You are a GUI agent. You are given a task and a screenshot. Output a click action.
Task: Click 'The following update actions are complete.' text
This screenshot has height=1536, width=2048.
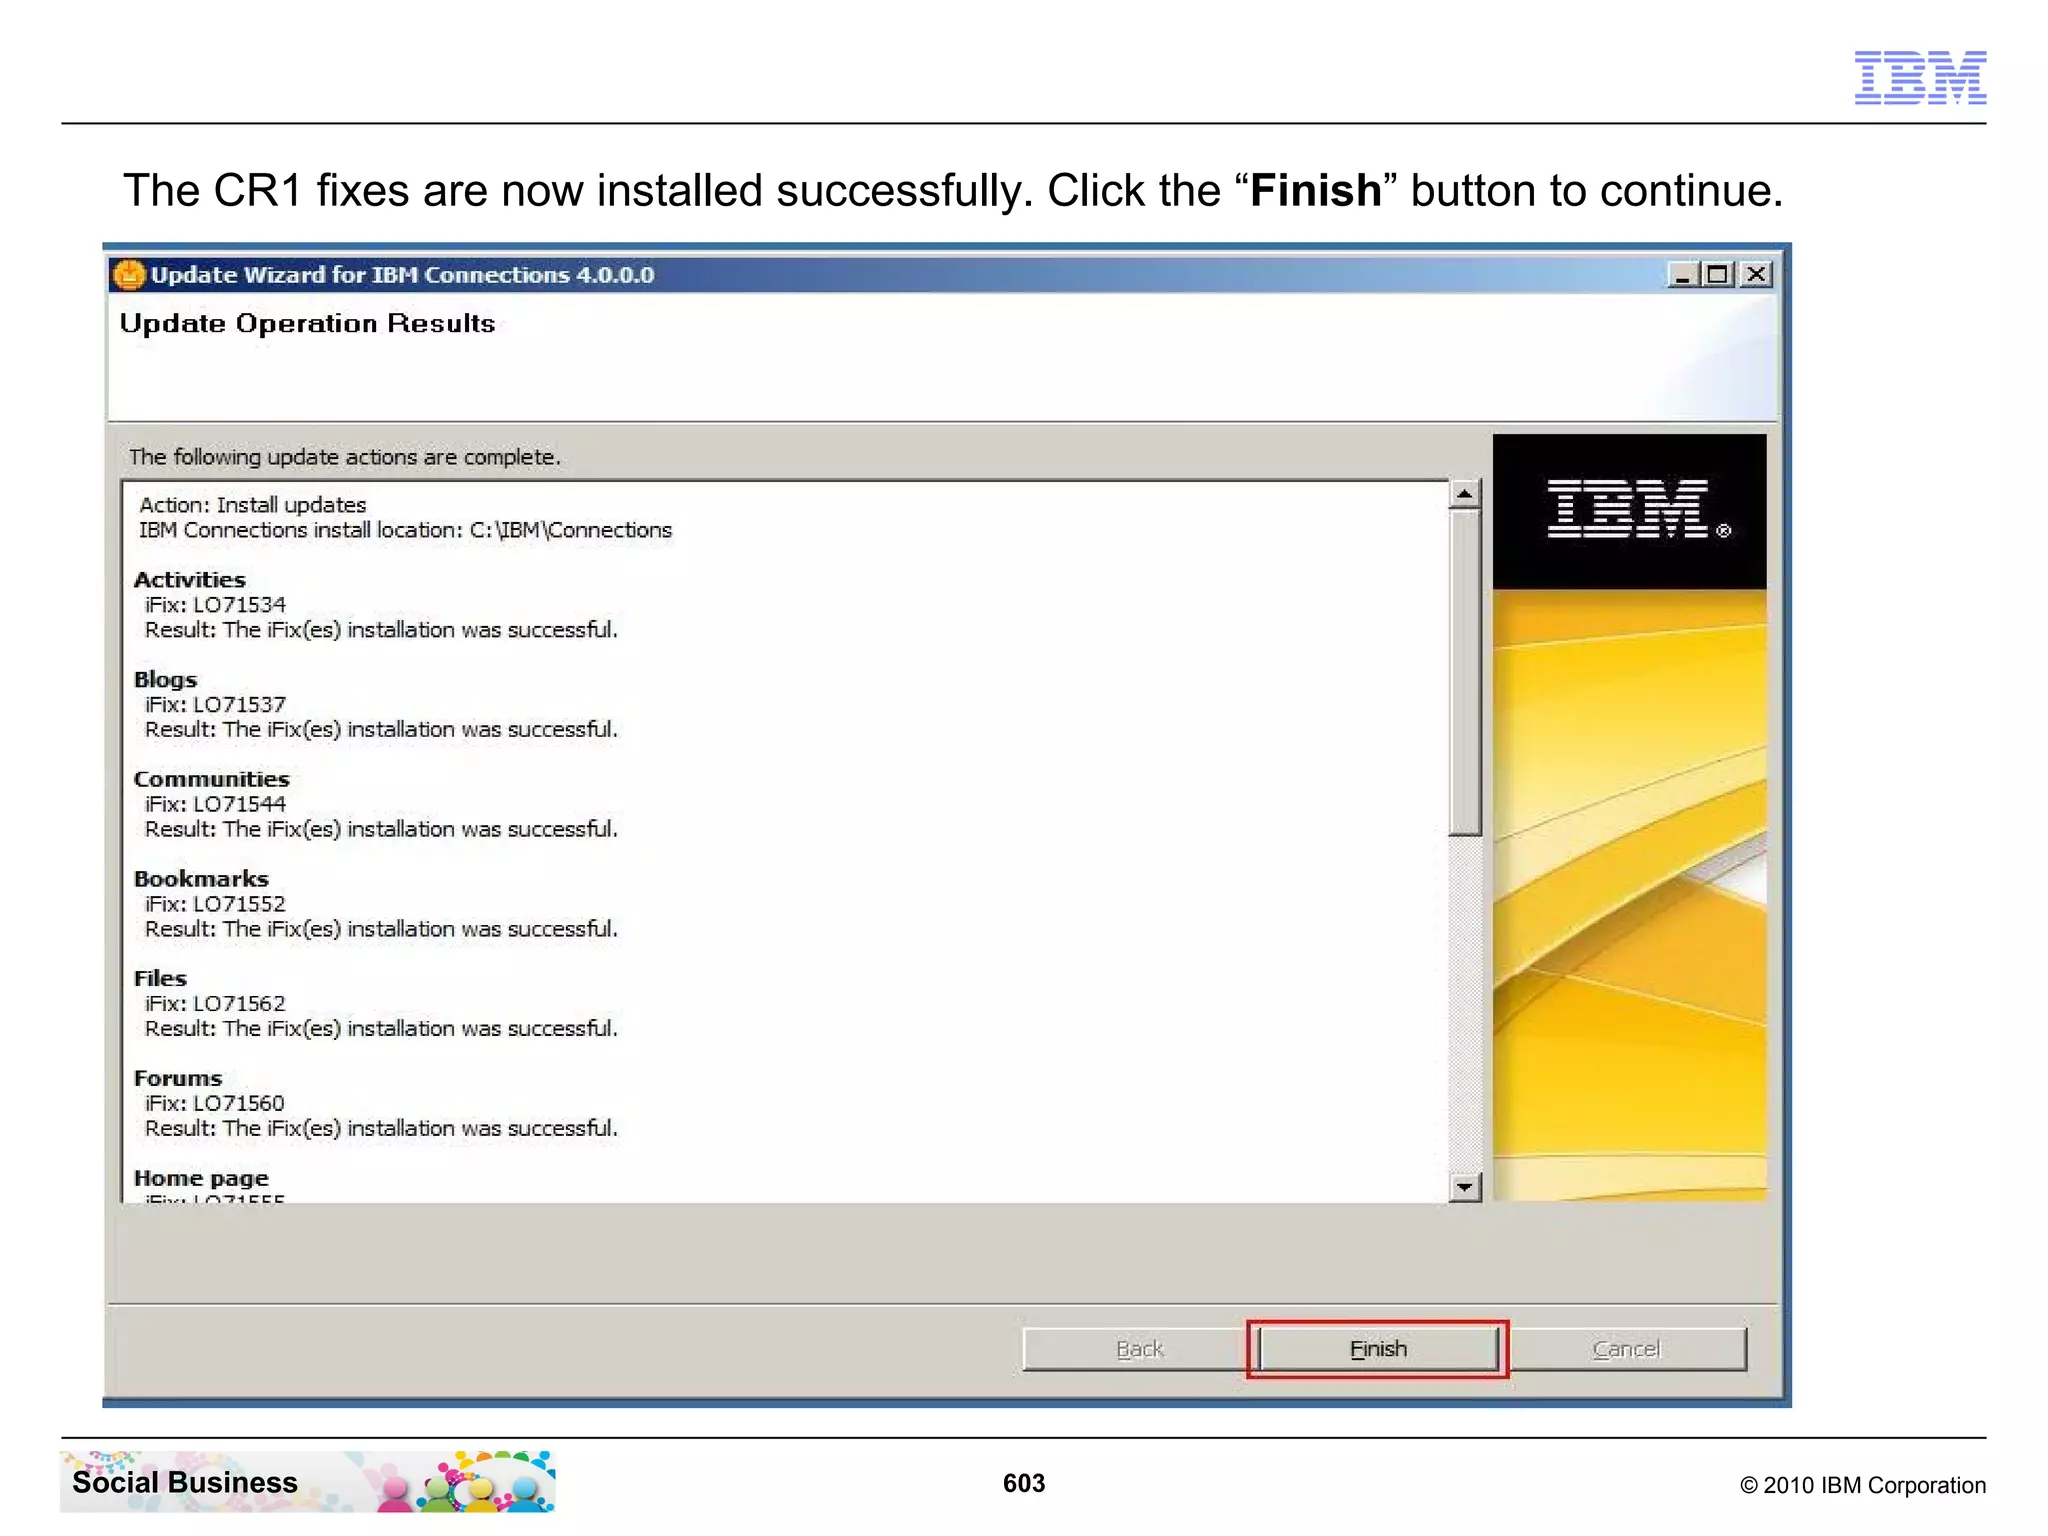(x=344, y=457)
